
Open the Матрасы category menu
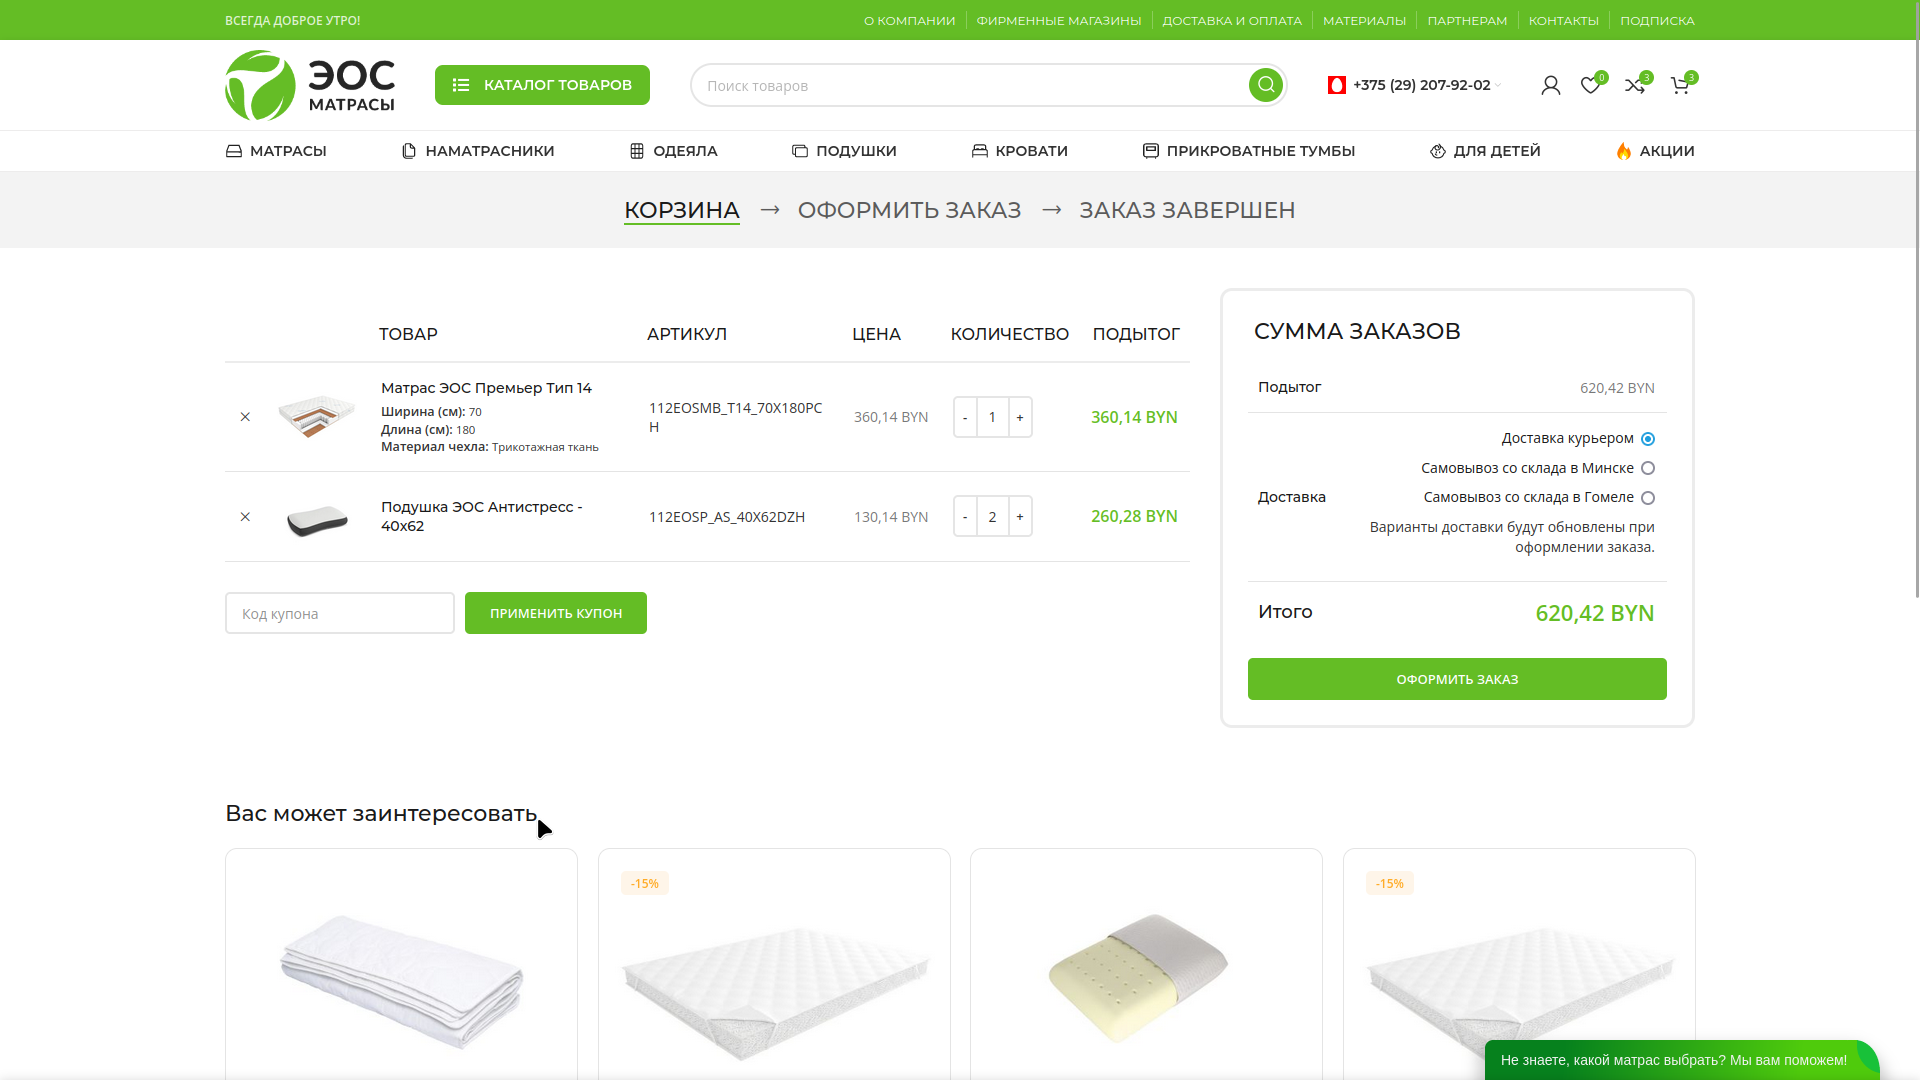pos(276,151)
